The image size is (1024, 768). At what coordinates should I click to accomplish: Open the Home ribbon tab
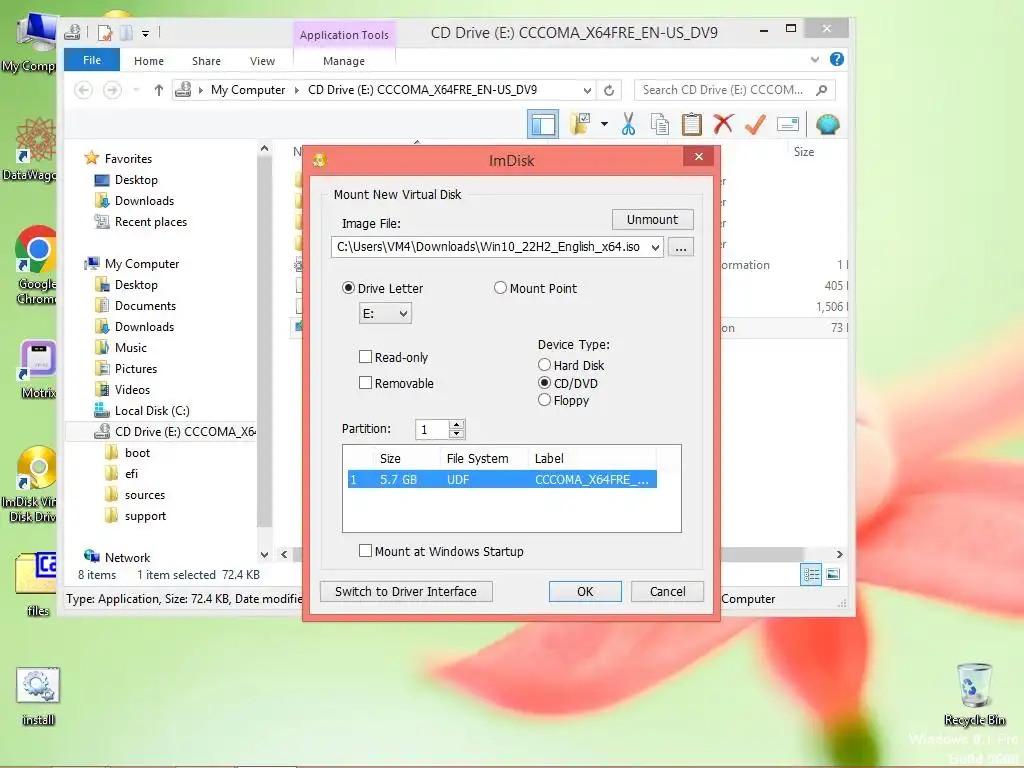click(149, 61)
